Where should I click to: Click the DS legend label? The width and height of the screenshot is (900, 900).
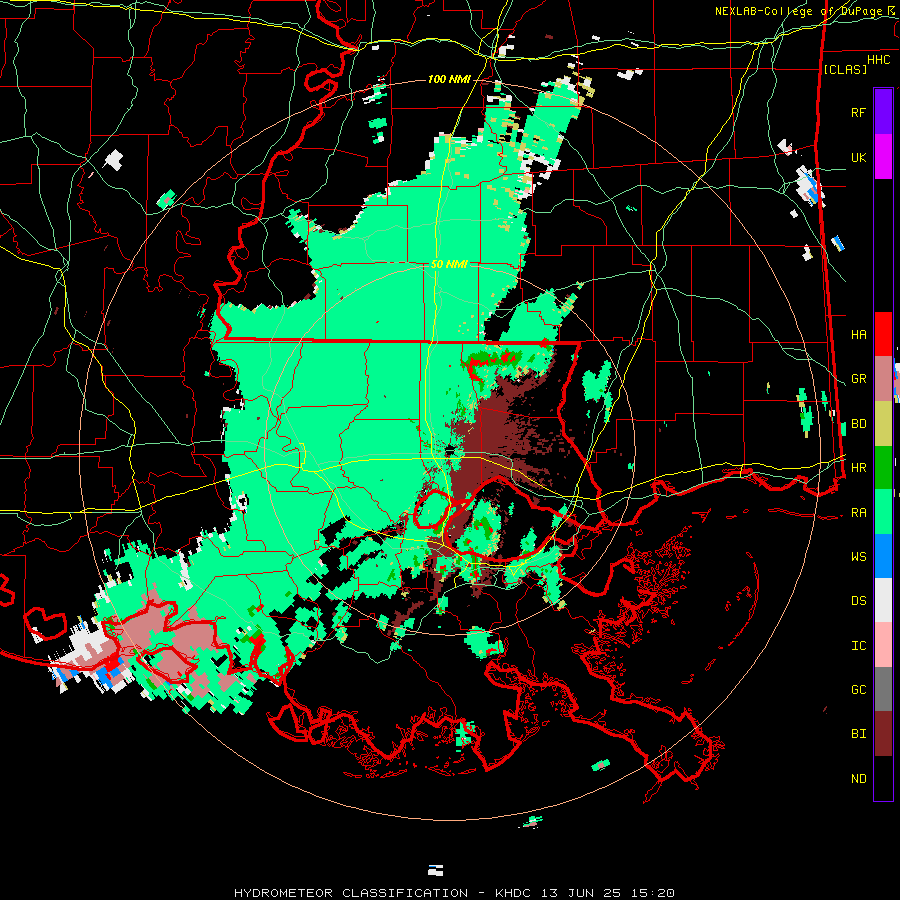pos(858,601)
